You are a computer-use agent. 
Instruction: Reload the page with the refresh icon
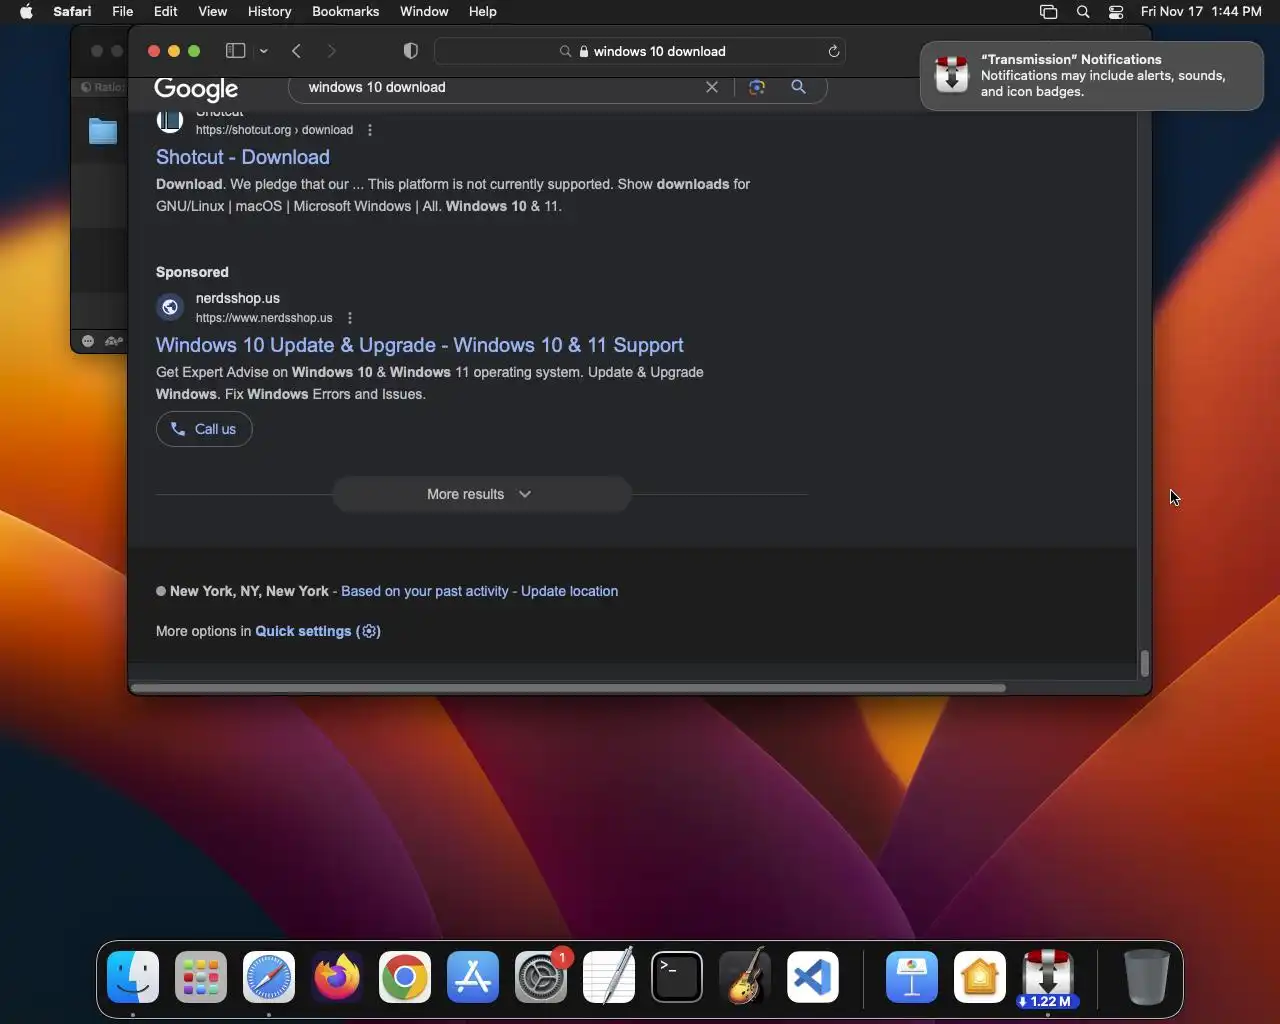pyautogui.click(x=833, y=51)
